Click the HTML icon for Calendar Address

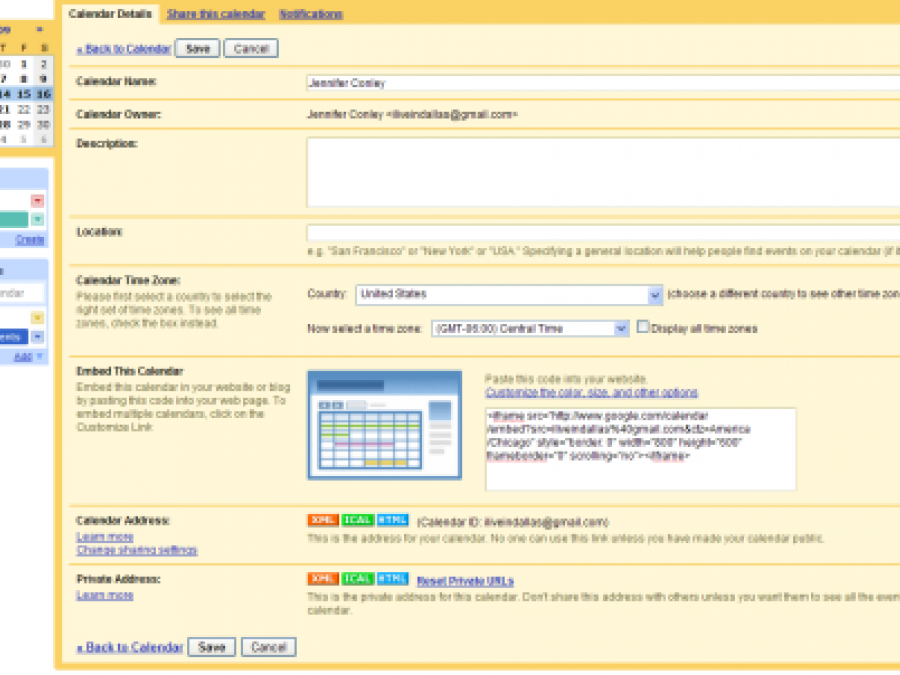pyautogui.click(x=392, y=521)
